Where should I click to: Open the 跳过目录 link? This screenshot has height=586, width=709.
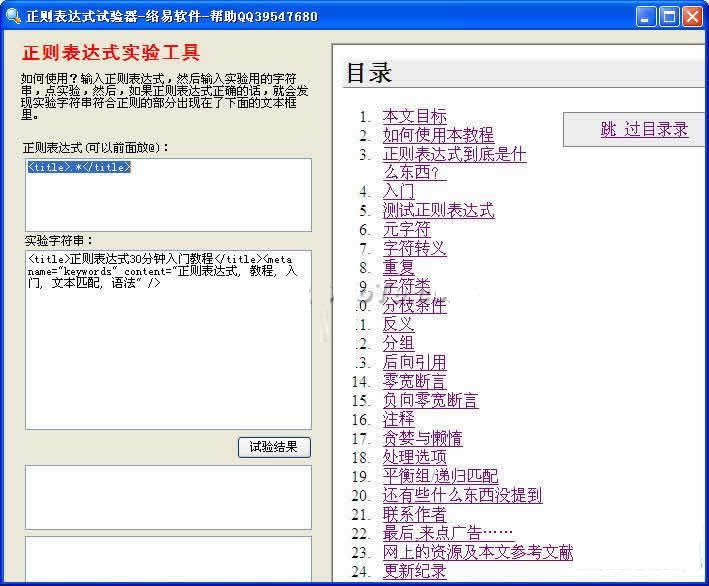point(644,129)
